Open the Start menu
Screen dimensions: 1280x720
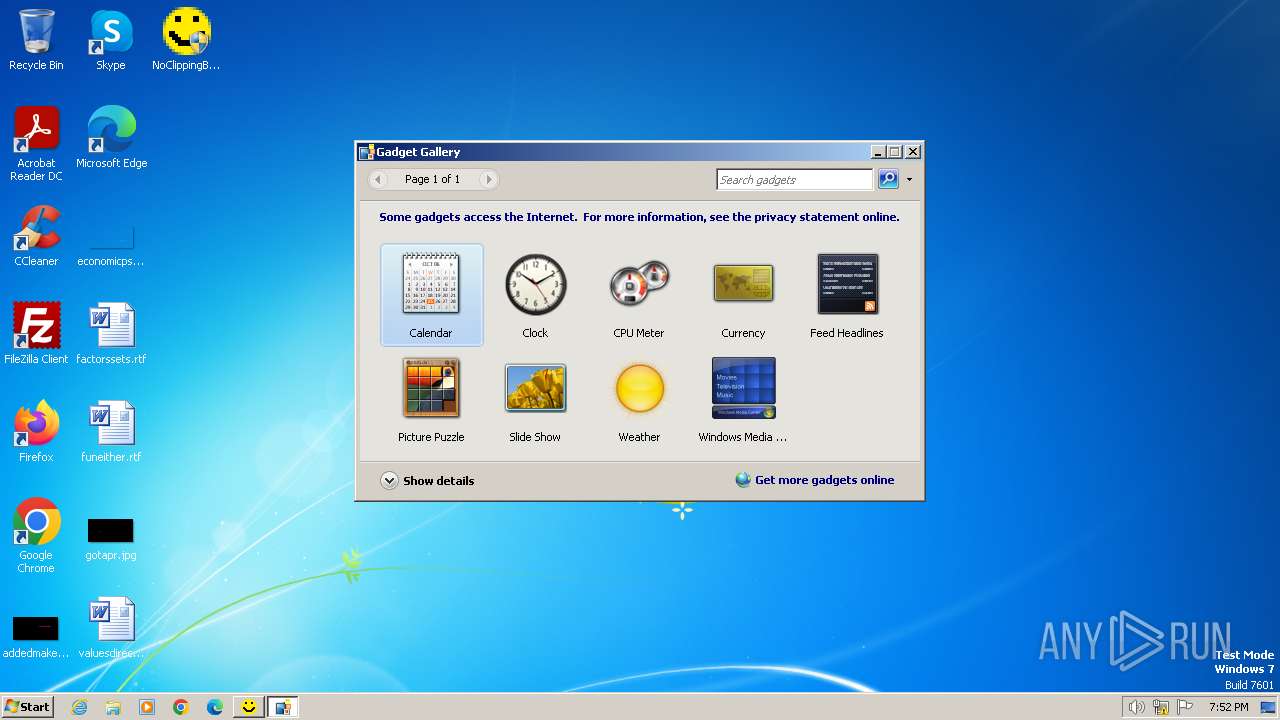(x=27, y=706)
